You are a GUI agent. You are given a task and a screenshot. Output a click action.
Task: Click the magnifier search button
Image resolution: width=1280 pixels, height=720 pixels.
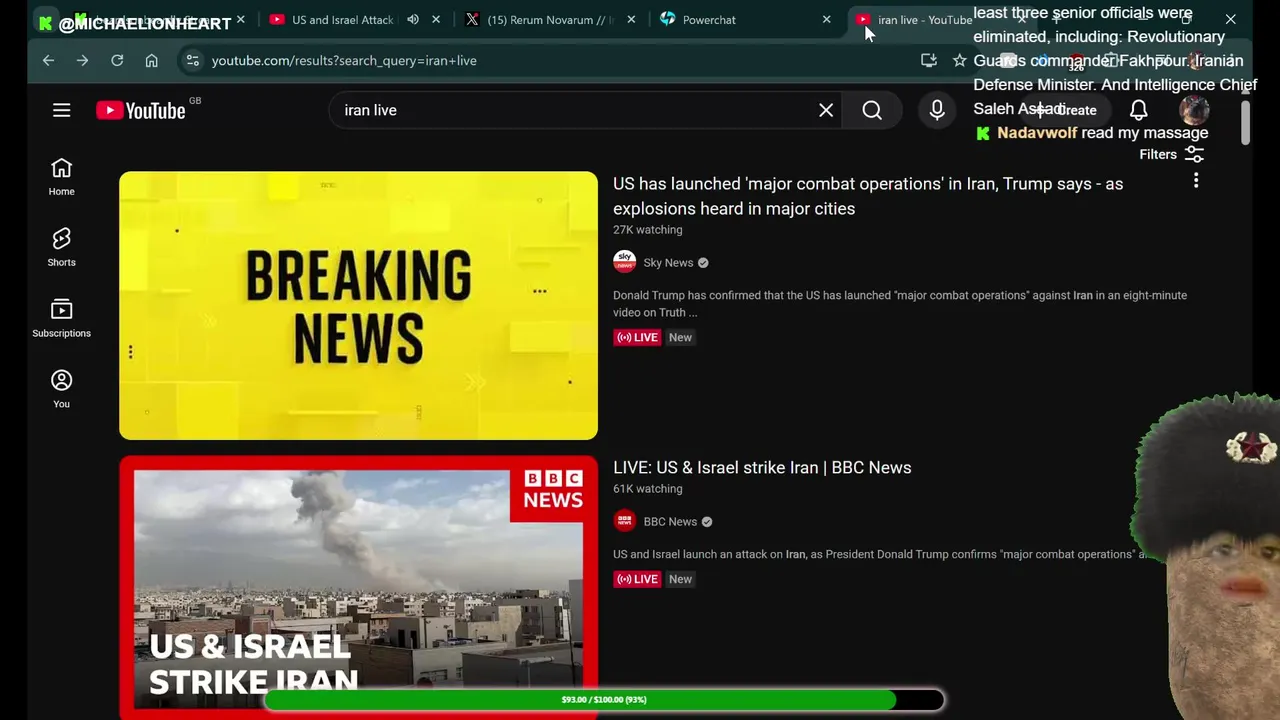[x=872, y=110]
